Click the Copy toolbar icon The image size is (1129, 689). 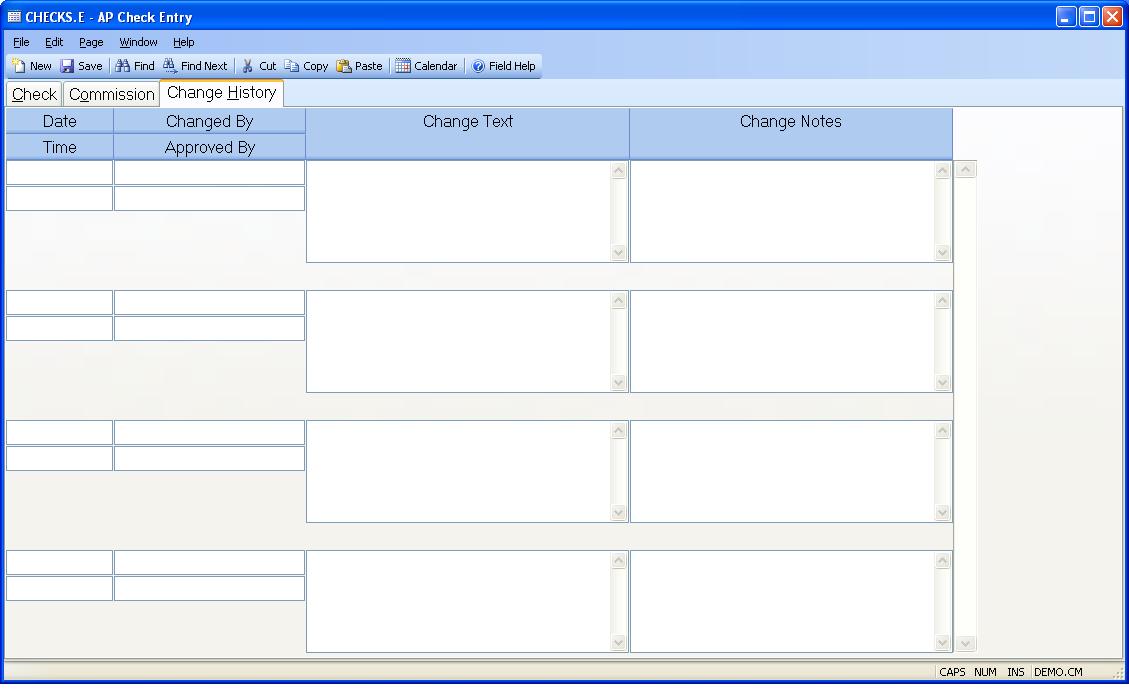pos(292,66)
